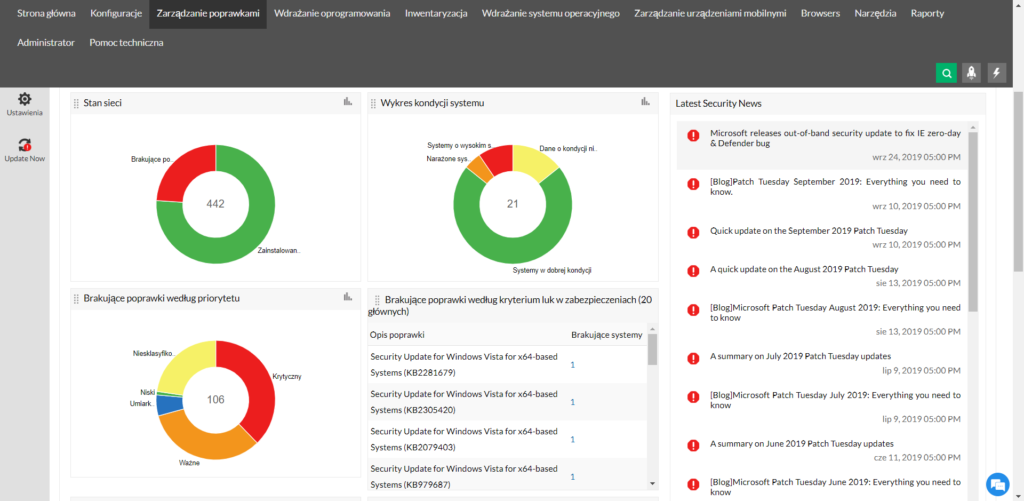Open the chat bubble support icon

996,483
